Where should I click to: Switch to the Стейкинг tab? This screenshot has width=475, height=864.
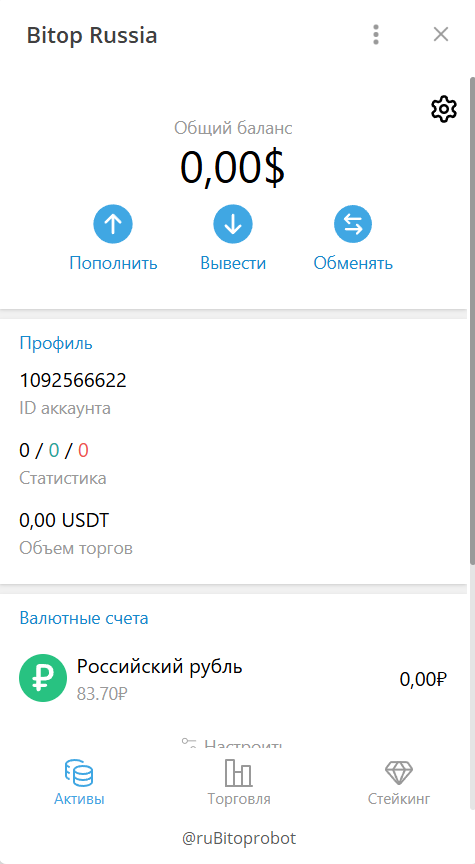coord(399,782)
